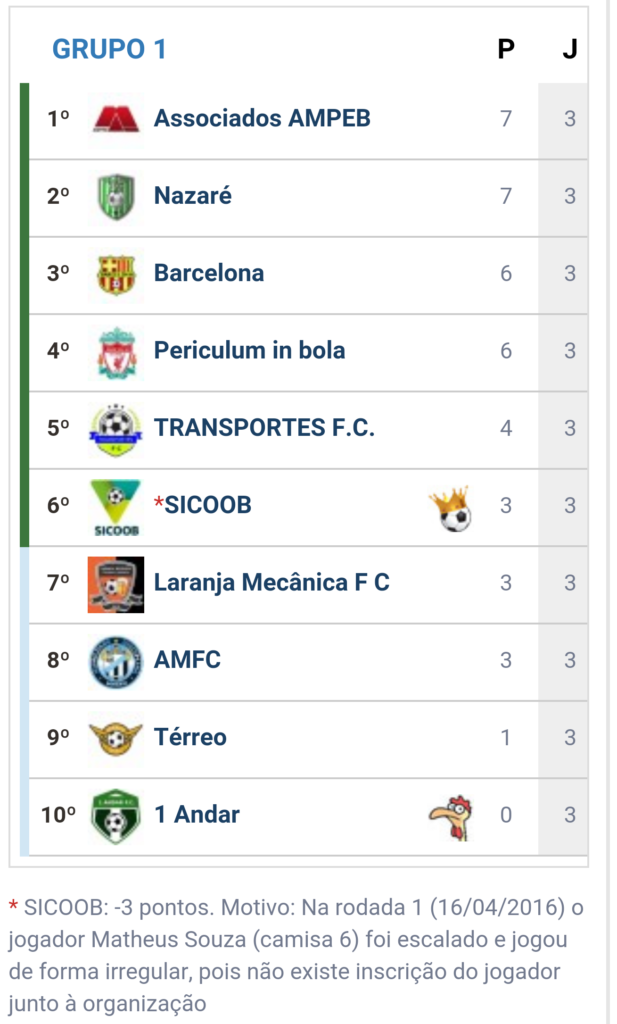Click the Barcelona club crest

click(116, 273)
